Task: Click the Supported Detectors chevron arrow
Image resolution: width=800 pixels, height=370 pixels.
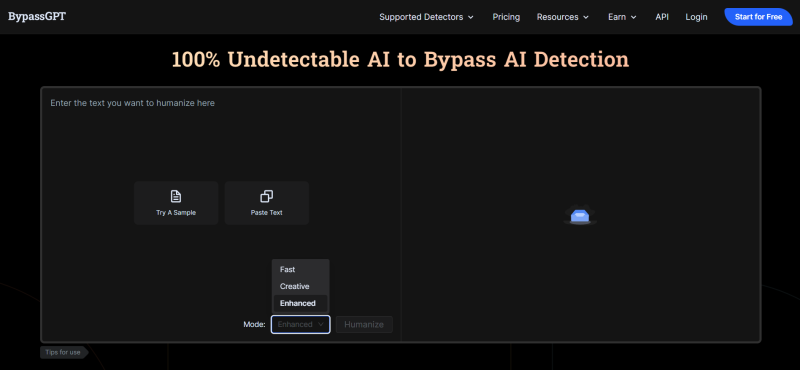Action: pos(470,17)
